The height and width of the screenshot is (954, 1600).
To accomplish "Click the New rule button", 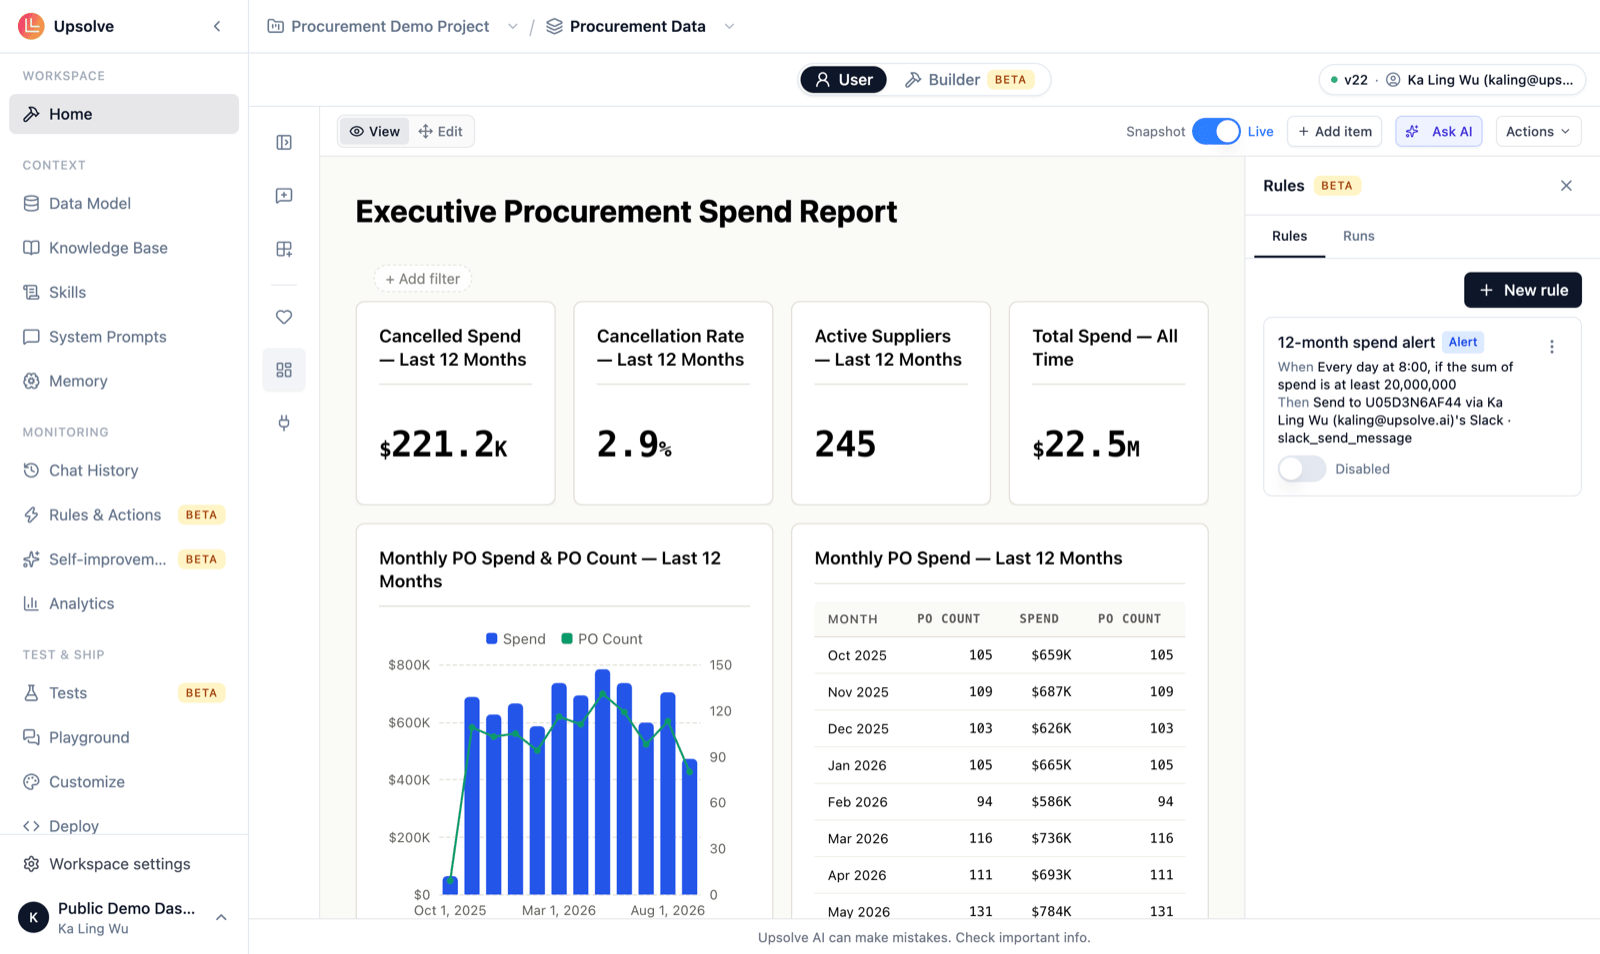I will tap(1522, 290).
